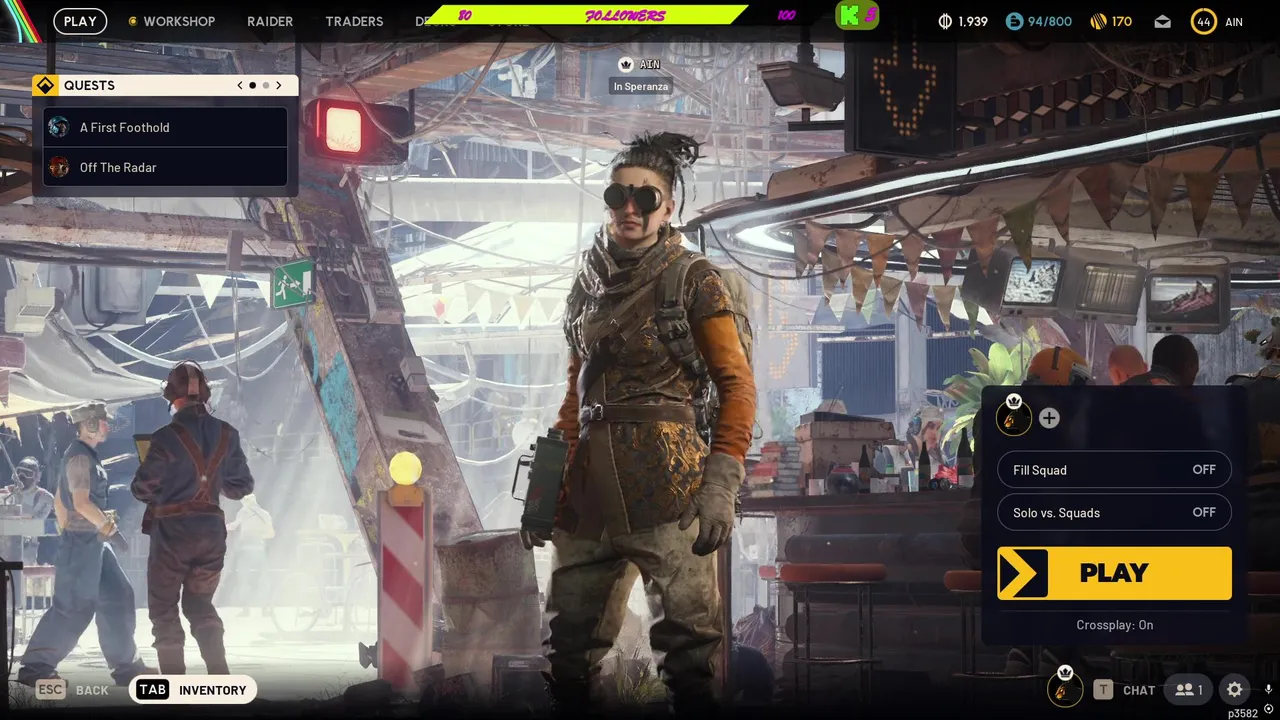This screenshot has height=720, width=1280.
Task: Click the green K stream overlay badge
Action: pyautogui.click(x=857, y=15)
